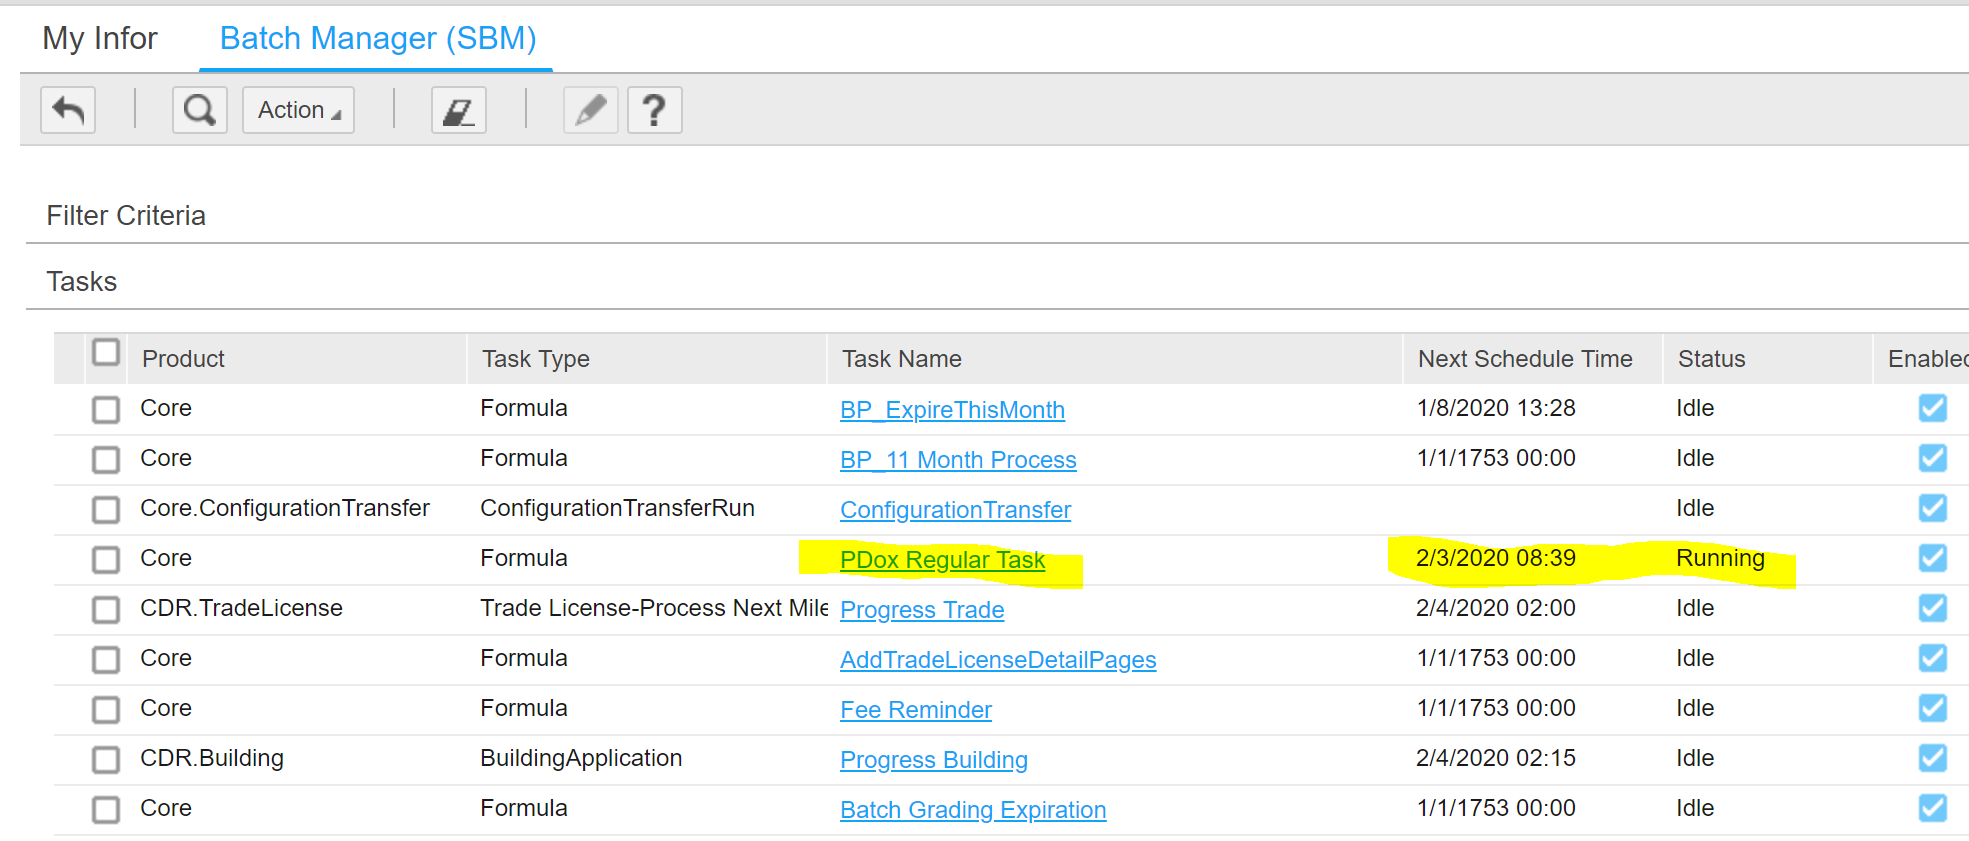Open help with the question mark icon
The image size is (1969, 841).
coord(655,110)
